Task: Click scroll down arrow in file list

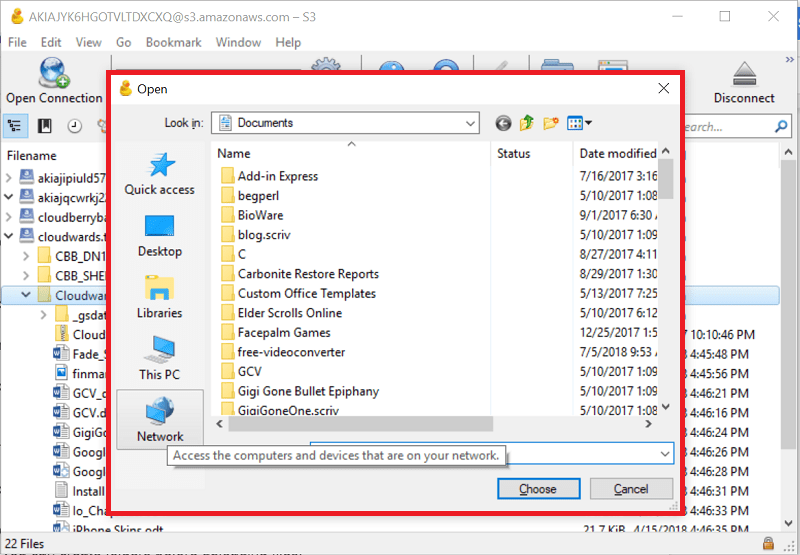Action: [x=666, y=407]
